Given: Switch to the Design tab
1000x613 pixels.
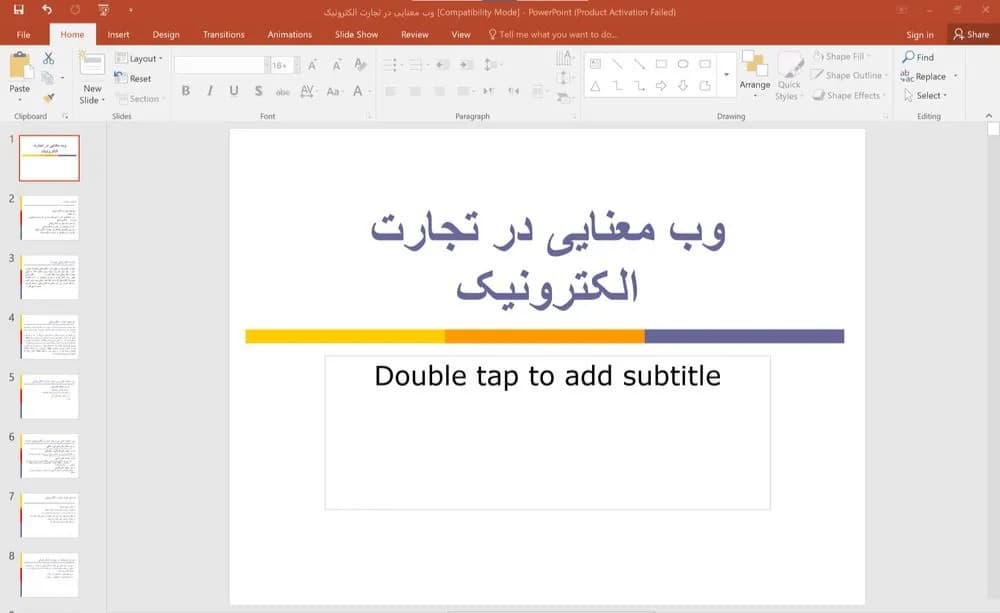Looking at the screenshot, I should 166,34.
